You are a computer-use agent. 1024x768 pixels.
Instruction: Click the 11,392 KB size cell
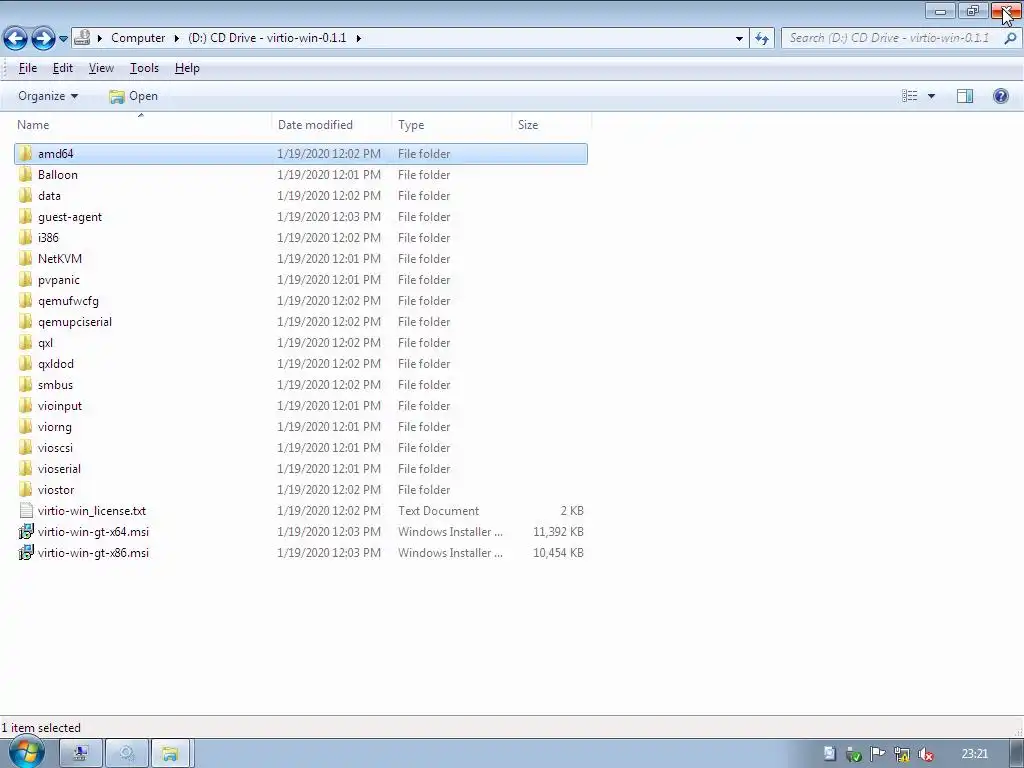tap(558, 532)
